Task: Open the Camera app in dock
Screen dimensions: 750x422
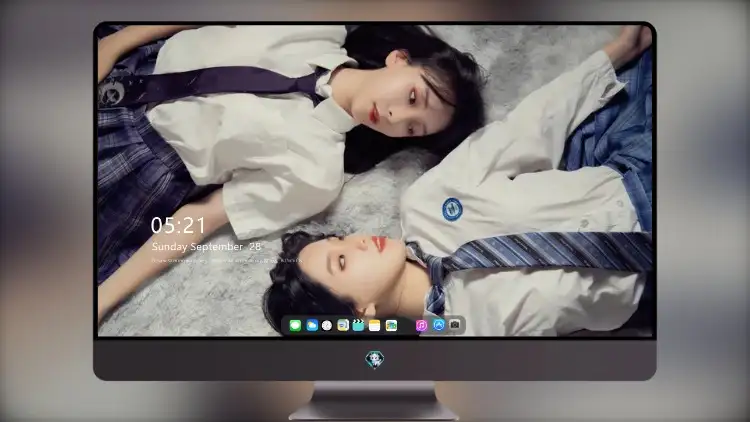Action: pos(455,325)
